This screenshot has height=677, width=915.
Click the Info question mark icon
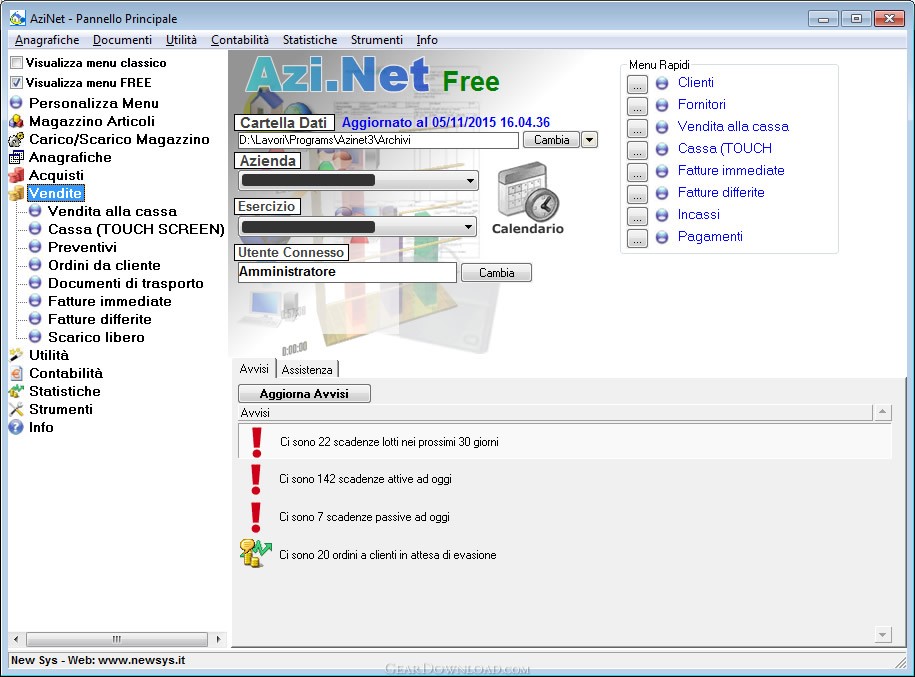[16, 428]
